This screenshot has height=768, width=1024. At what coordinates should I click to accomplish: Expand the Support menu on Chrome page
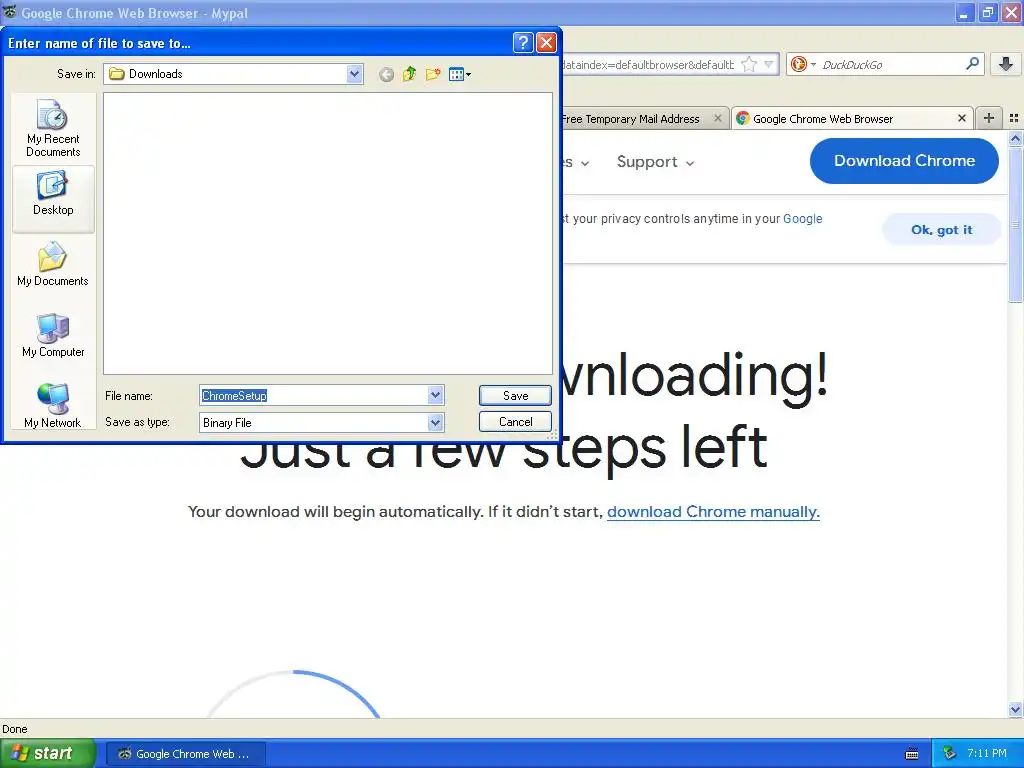coord(655,162)
